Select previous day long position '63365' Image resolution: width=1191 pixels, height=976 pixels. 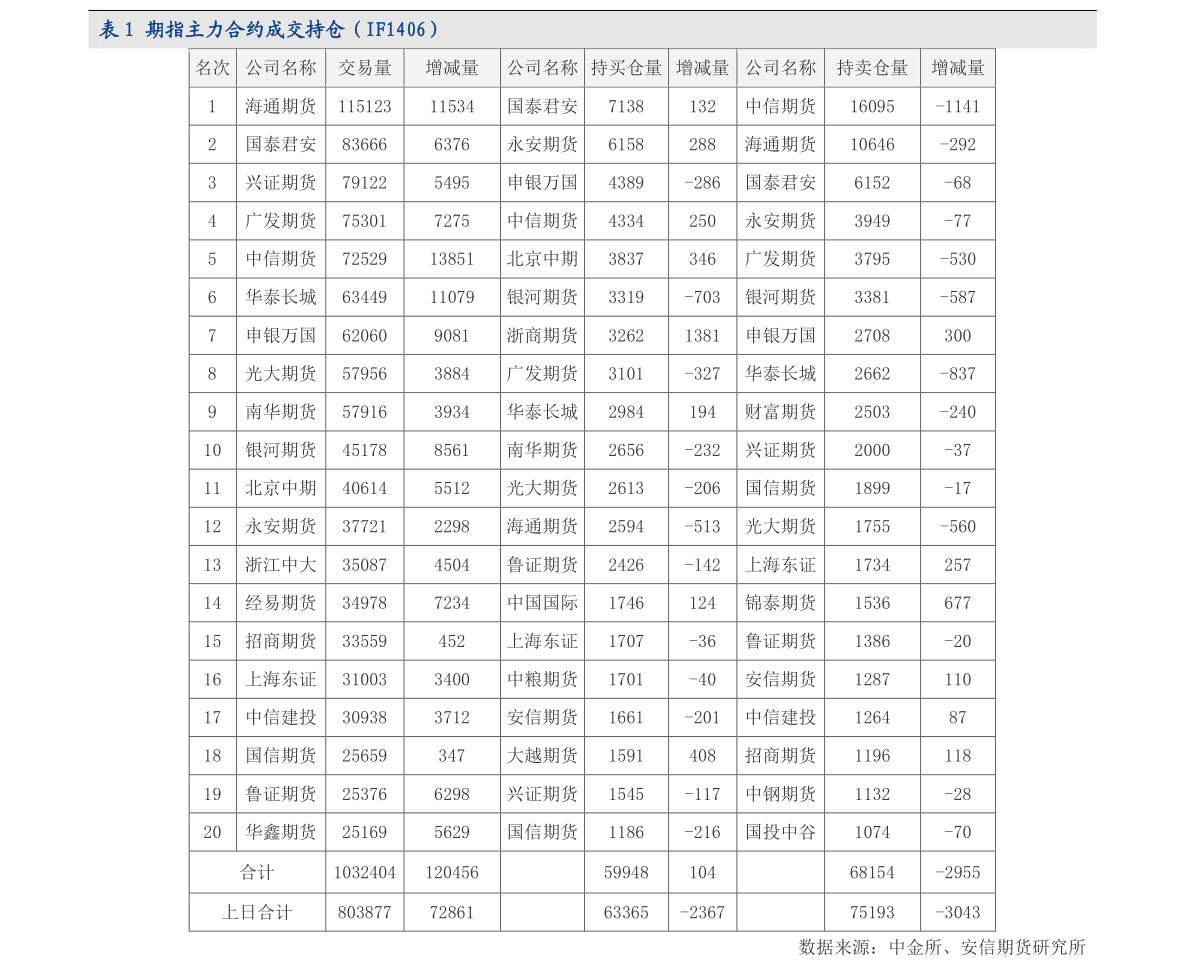[626, 912]
